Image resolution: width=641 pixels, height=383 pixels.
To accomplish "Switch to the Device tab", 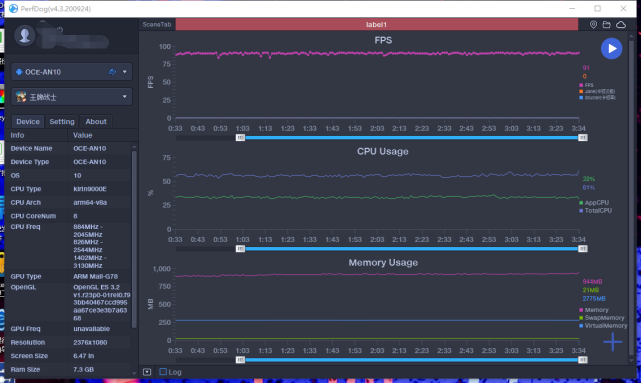I will (28, 121).
